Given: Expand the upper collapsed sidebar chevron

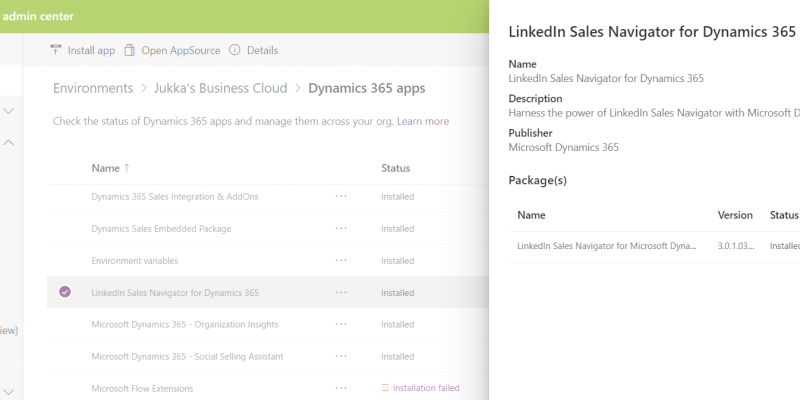Looking at the screenshot, I should coord(9,111).
